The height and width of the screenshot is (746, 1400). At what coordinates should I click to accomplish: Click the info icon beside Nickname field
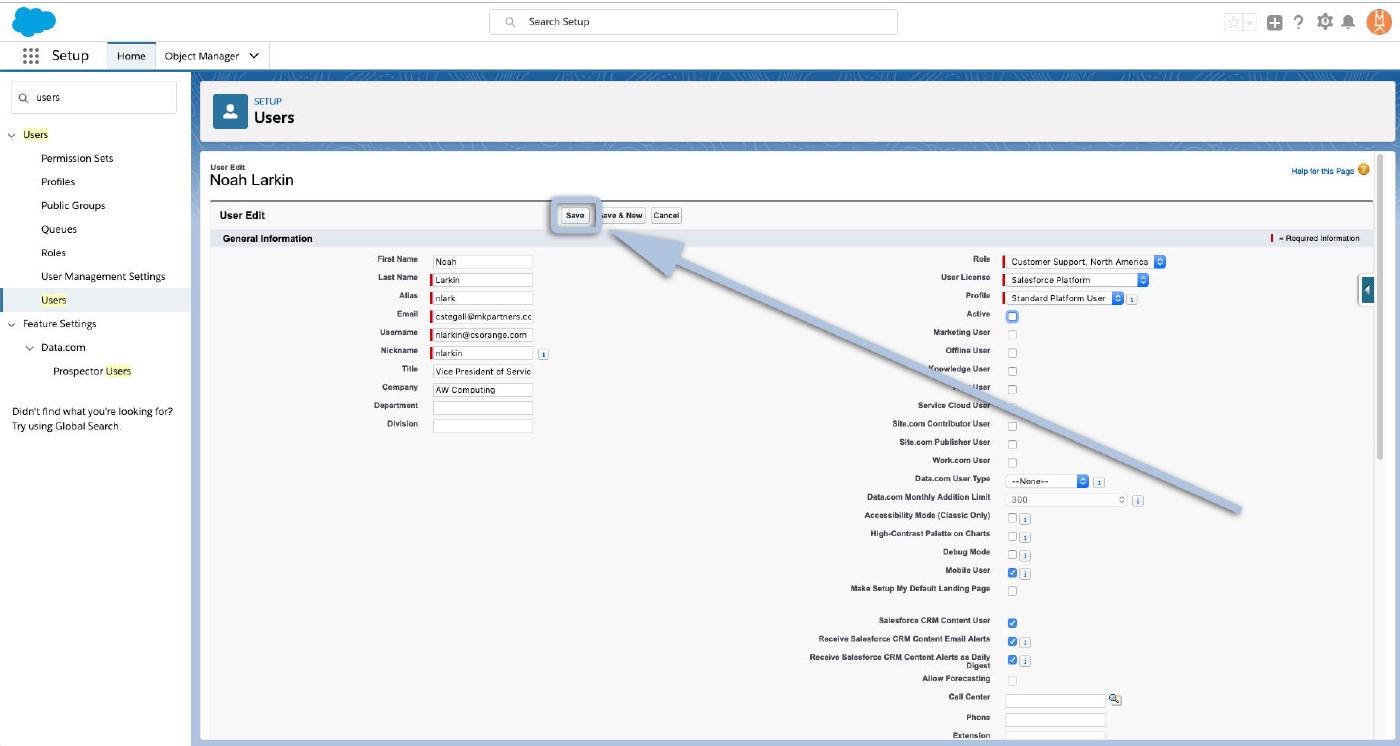tap(543, 353)
